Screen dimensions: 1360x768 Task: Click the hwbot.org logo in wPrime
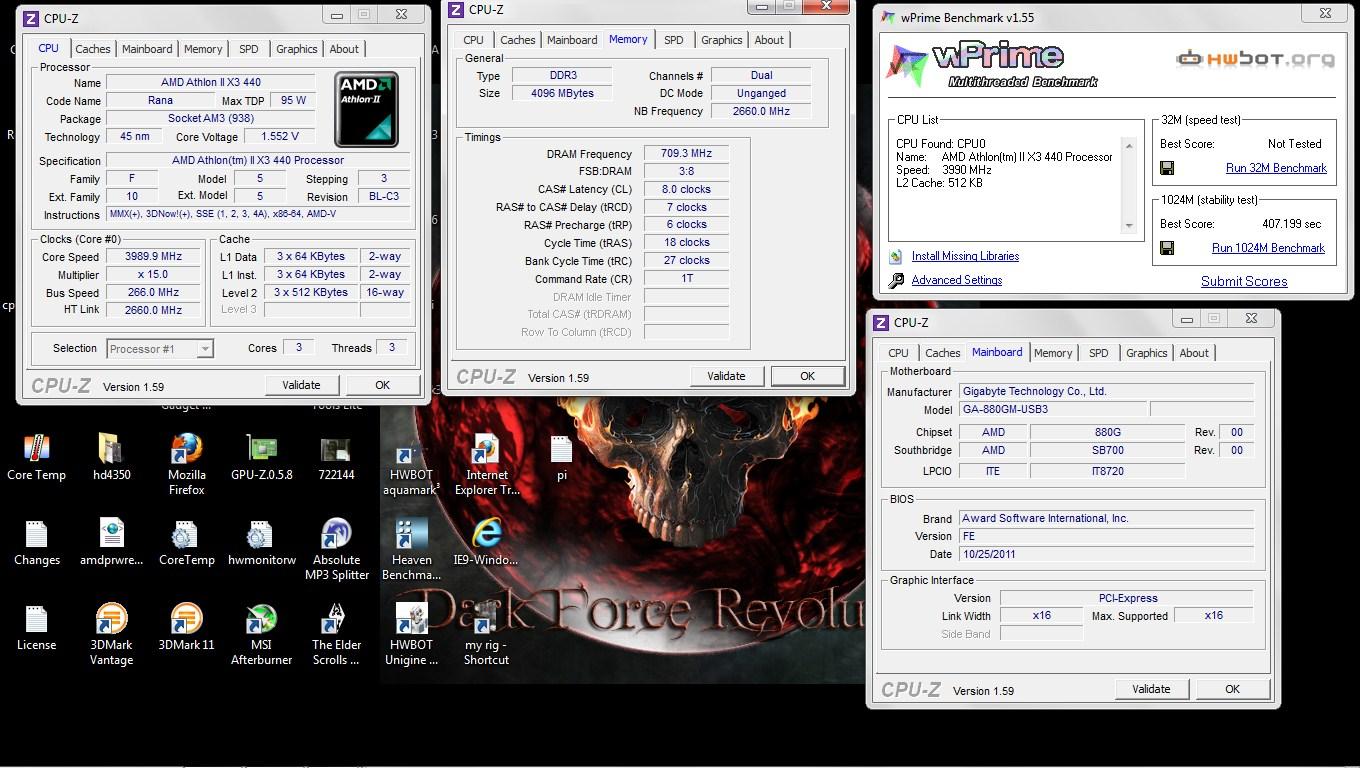pyautogui.click(x=1256, y=59)
